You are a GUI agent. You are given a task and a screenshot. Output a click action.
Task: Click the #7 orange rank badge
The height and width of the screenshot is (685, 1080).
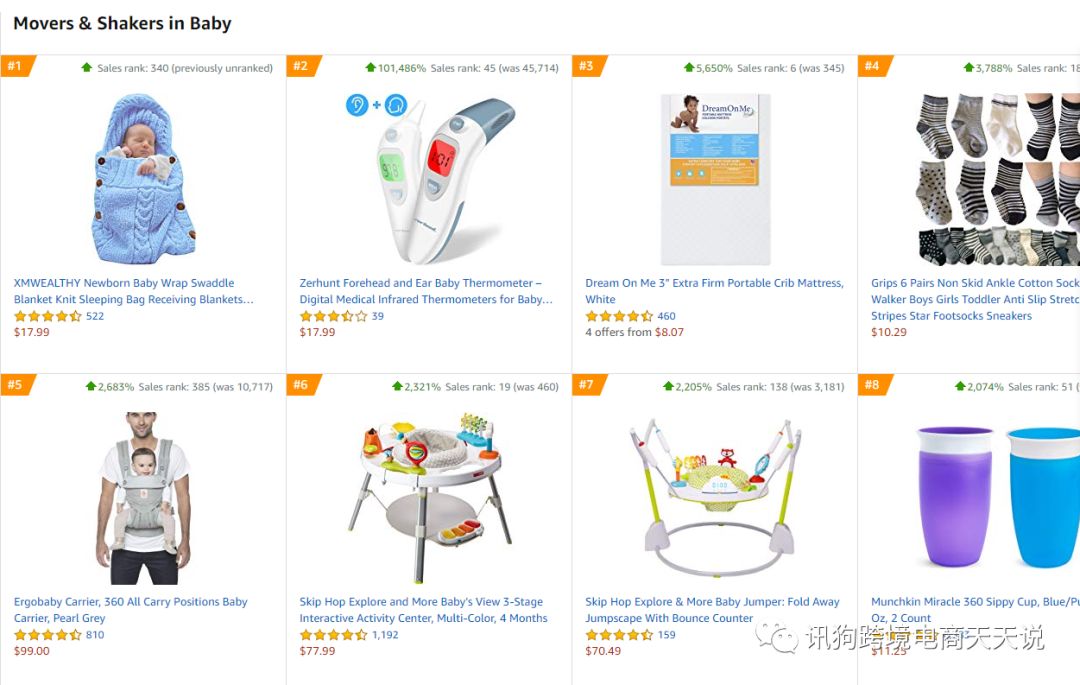(x=588, y=384)
